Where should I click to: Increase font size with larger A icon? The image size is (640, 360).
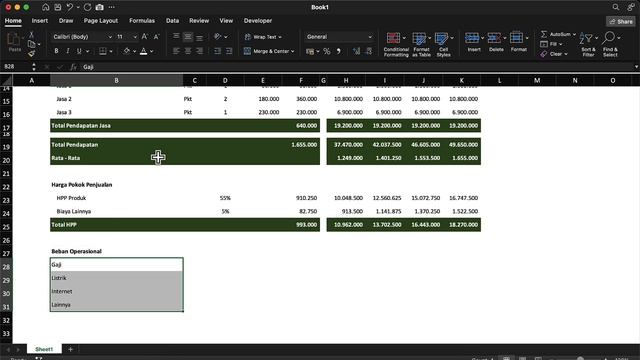pyautogui.click(x=144, y=37)
